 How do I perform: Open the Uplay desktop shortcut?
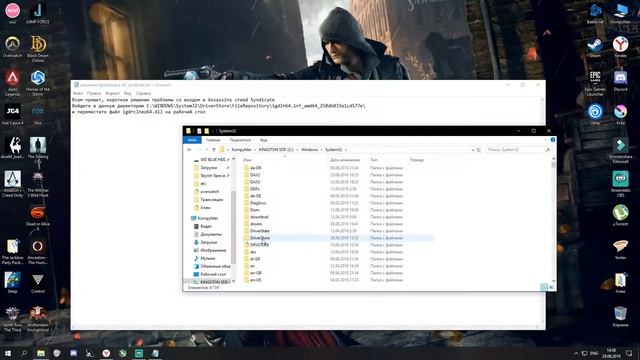pos(595,114)
